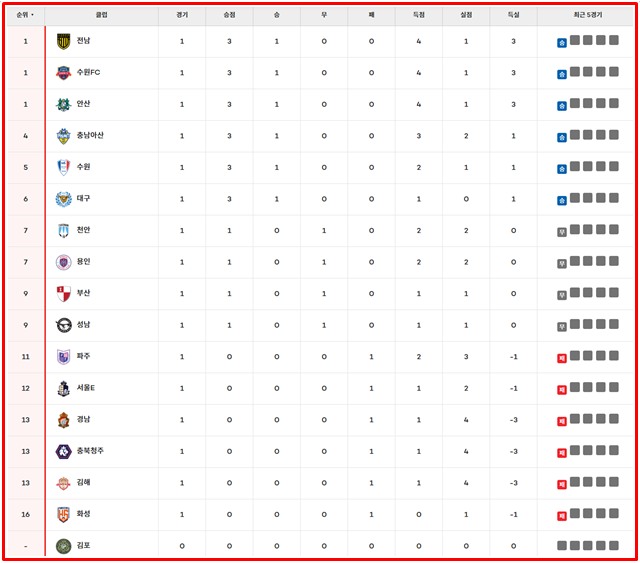Select the 득실 column header
This screenshot has width=640, height=563.
click(x=513, y=16)
